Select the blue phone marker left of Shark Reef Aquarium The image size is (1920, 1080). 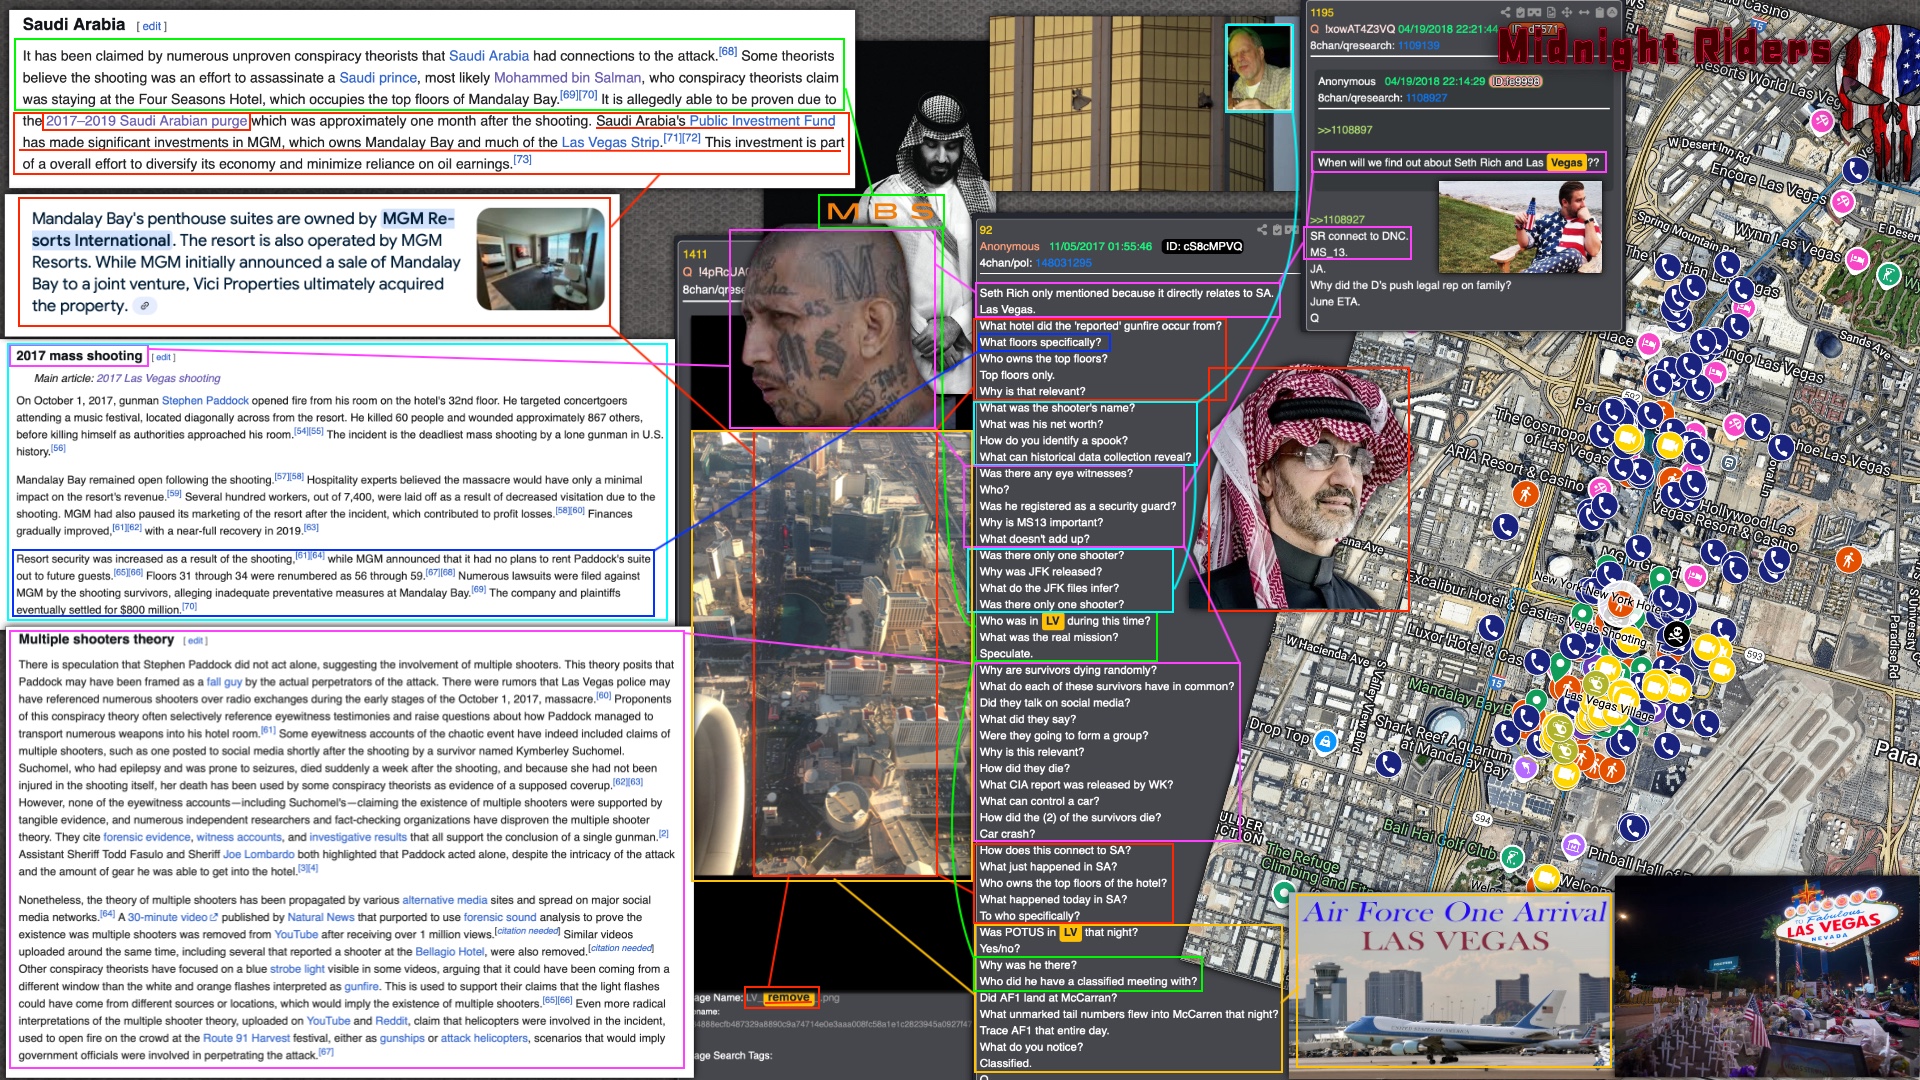click(1388, 764)
